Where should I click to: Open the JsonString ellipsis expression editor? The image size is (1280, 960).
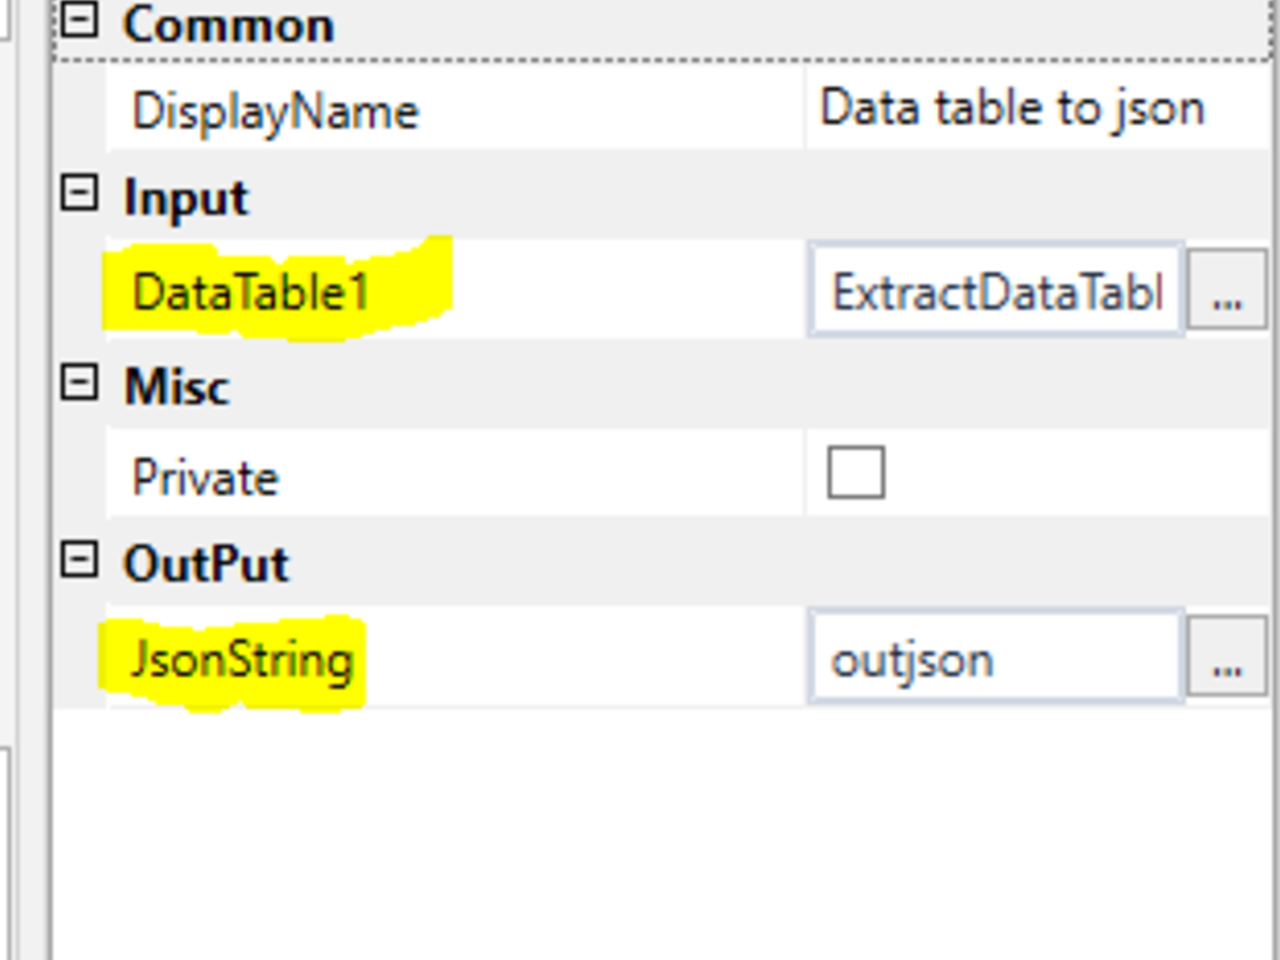[1226, 658]
